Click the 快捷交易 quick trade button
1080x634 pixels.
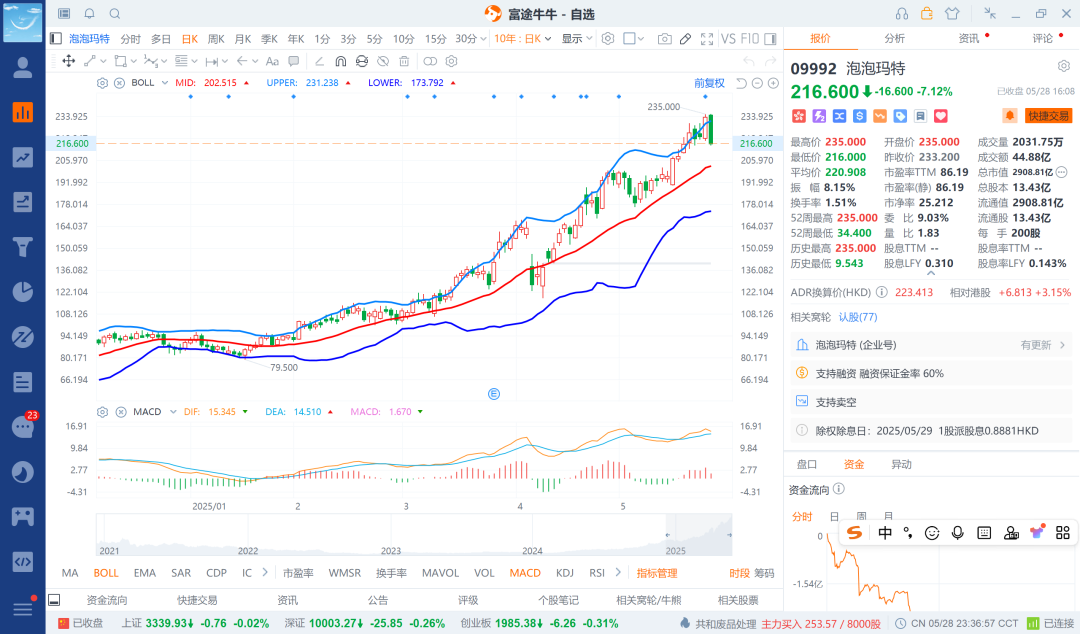1048,116
